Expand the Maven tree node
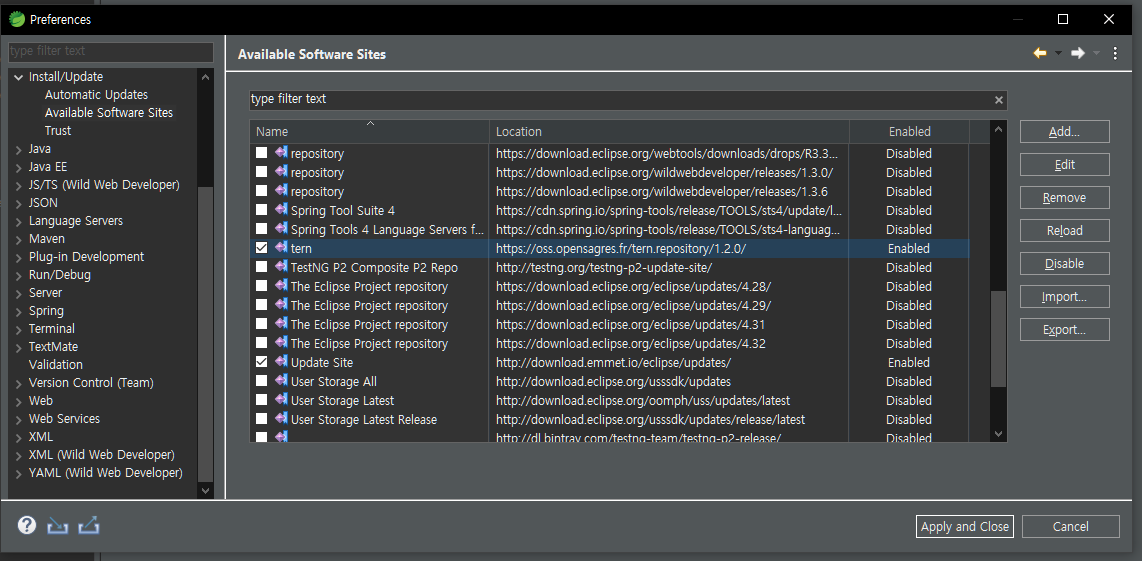This screenshot has width=1142, height=561. coord(18,239)
